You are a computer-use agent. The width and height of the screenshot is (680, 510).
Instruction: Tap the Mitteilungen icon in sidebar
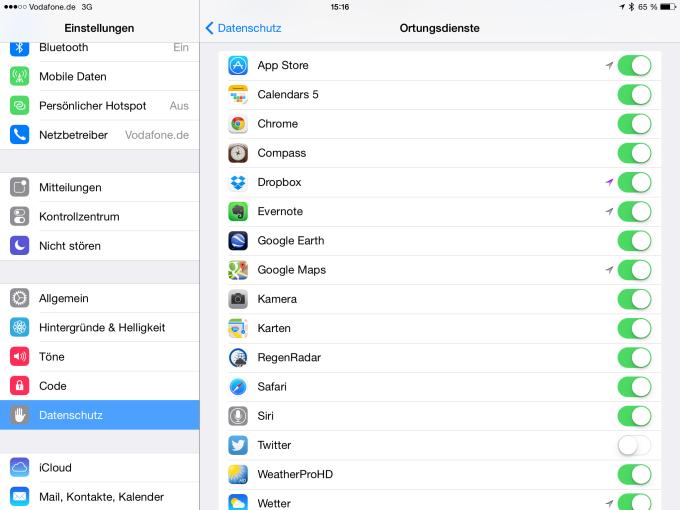point(20,187)
